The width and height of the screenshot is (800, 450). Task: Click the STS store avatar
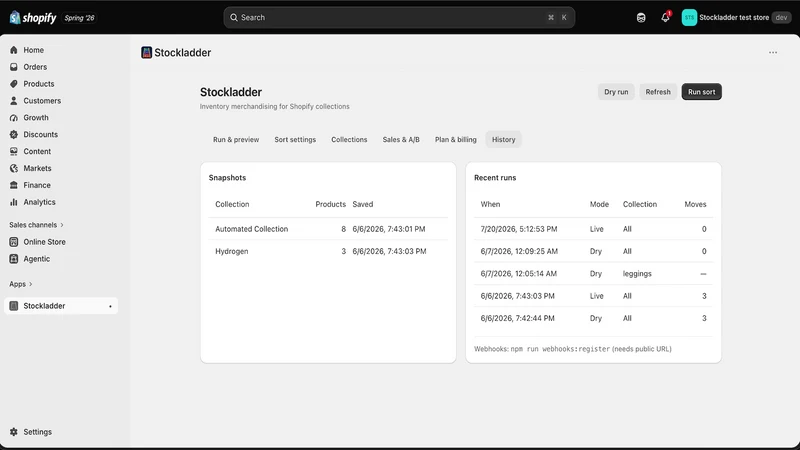(689, 17)
